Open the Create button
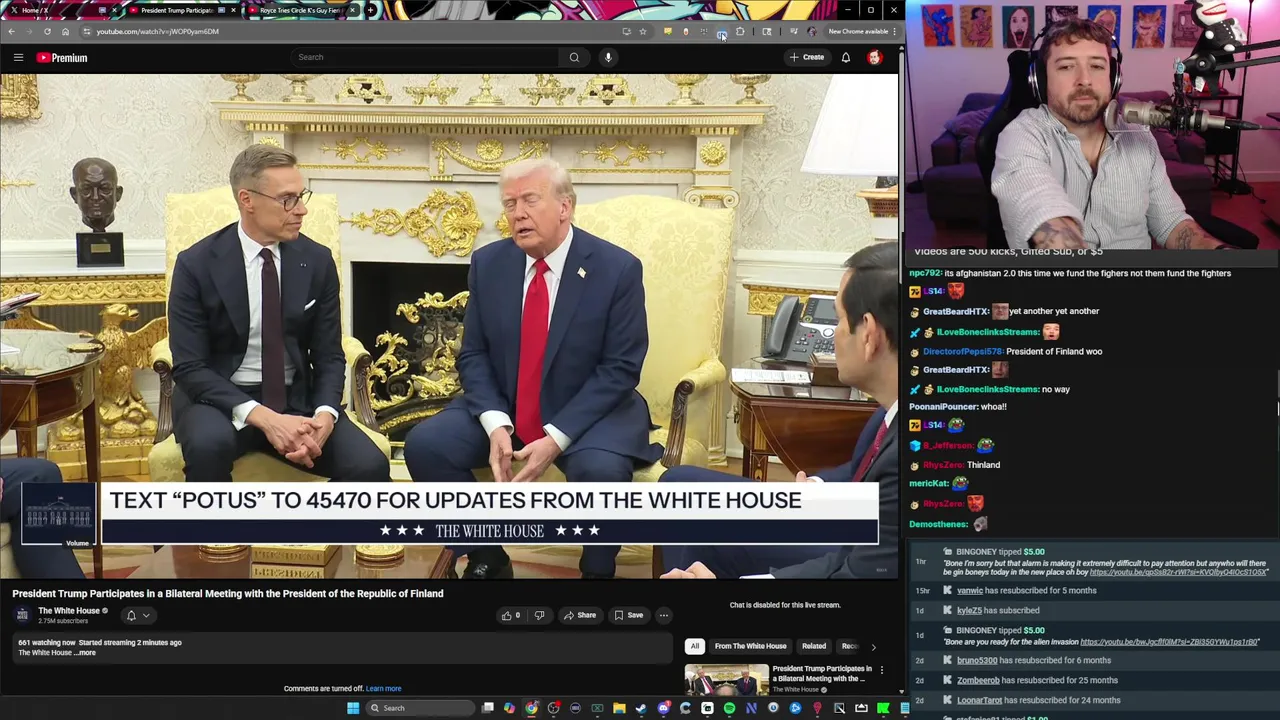 tap(807, 57)
